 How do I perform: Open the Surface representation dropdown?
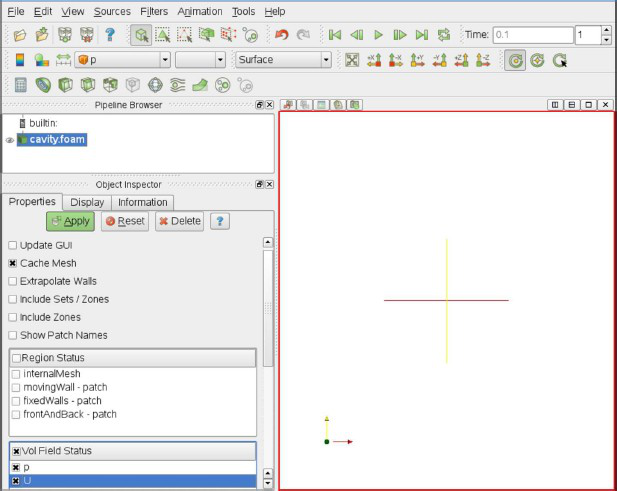[284, 60]
